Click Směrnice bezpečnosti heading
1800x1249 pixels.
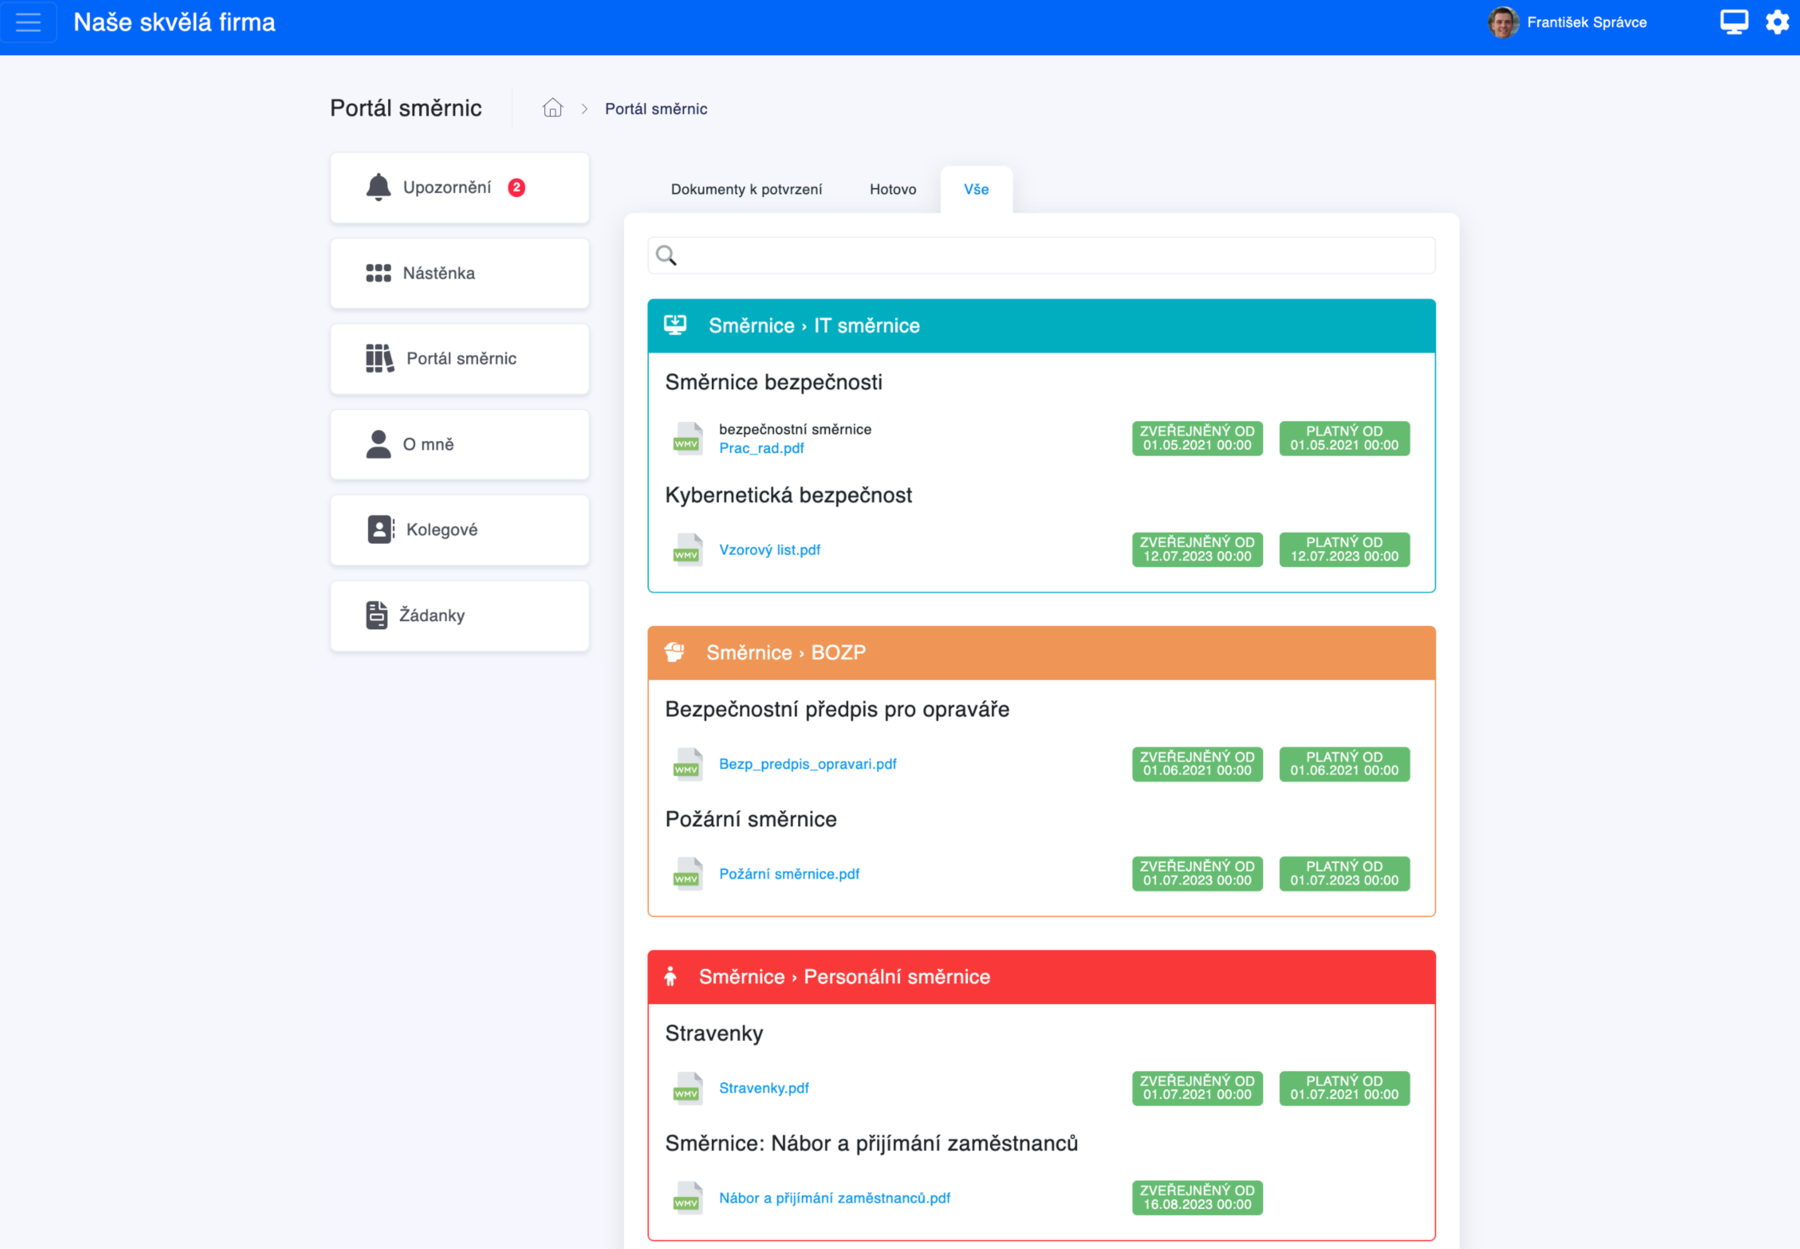coord(773,382)
